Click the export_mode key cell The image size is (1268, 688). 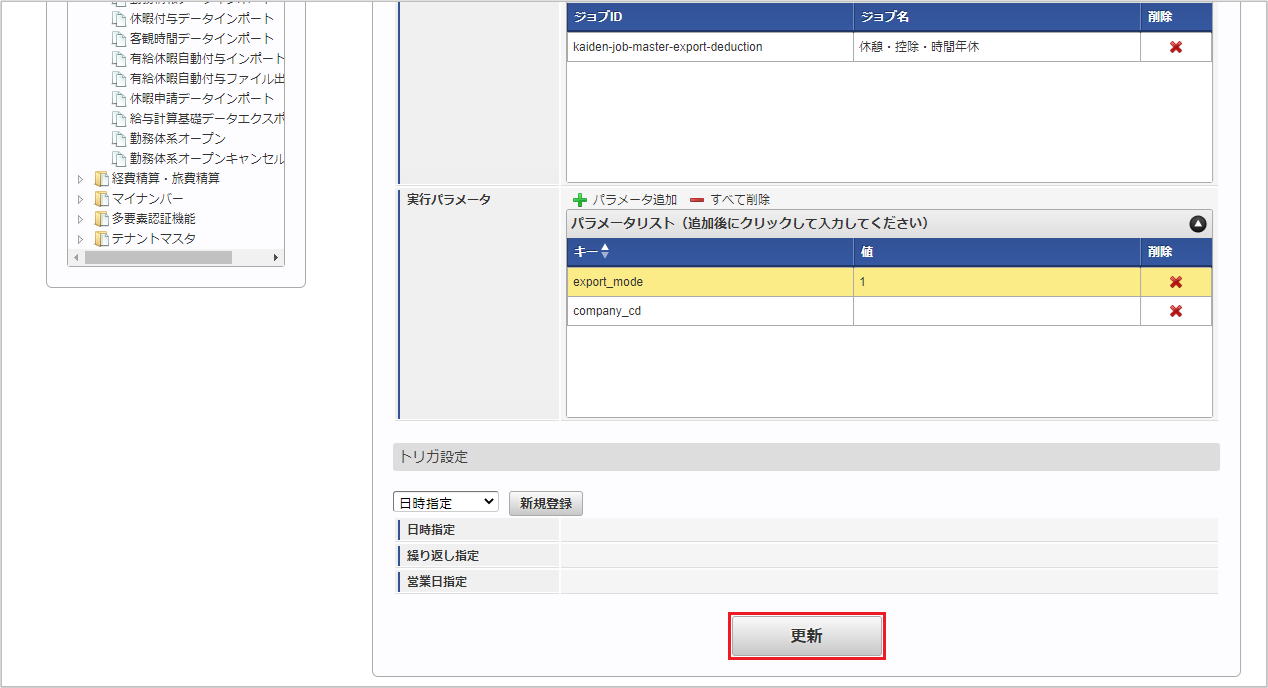tap(710, 282)
